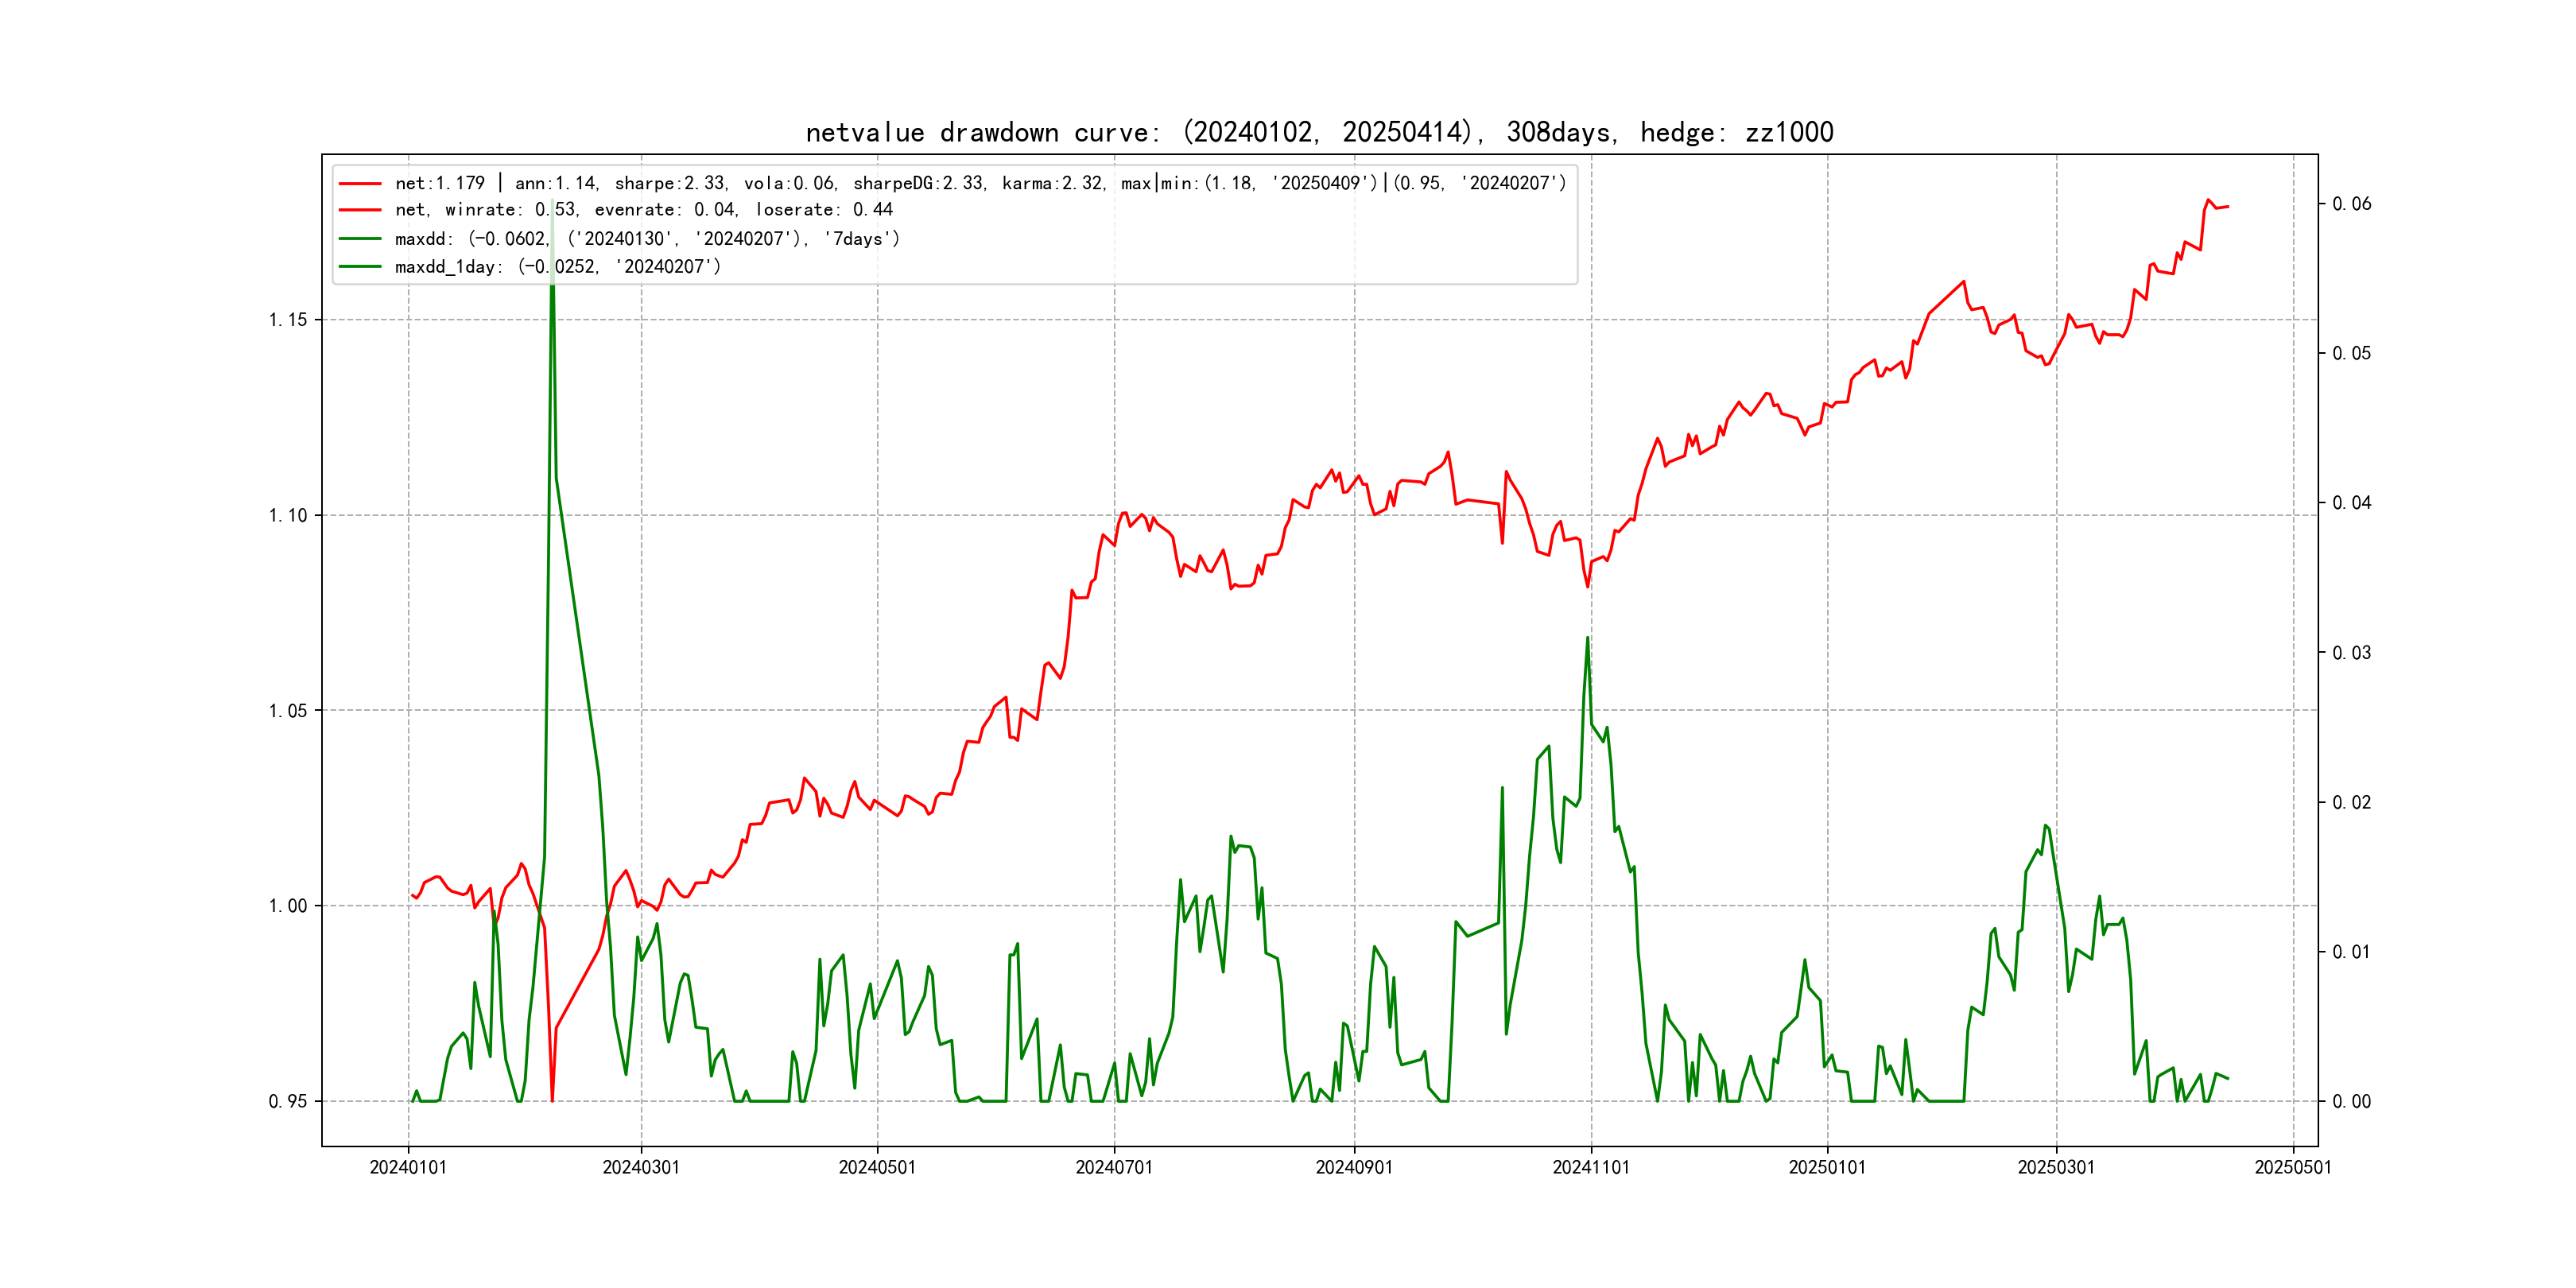Select the 20241101 x-axis tick label

point(1591,1168)
